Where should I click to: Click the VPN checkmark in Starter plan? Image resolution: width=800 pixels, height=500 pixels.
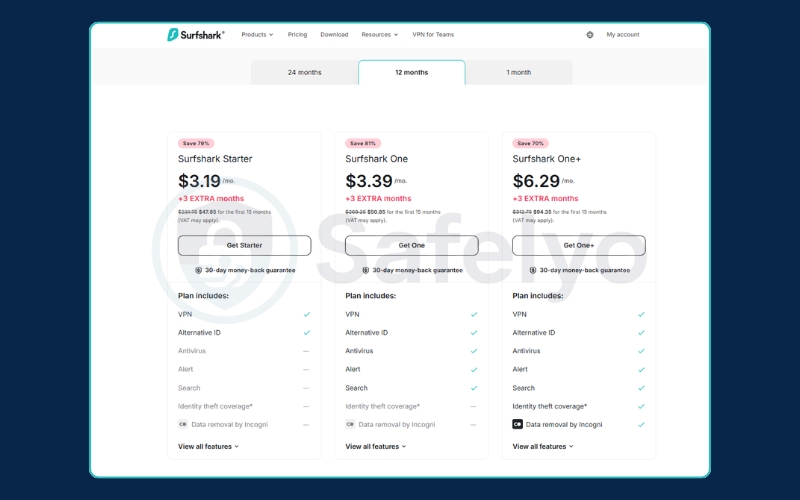click(x=307, y=314)
